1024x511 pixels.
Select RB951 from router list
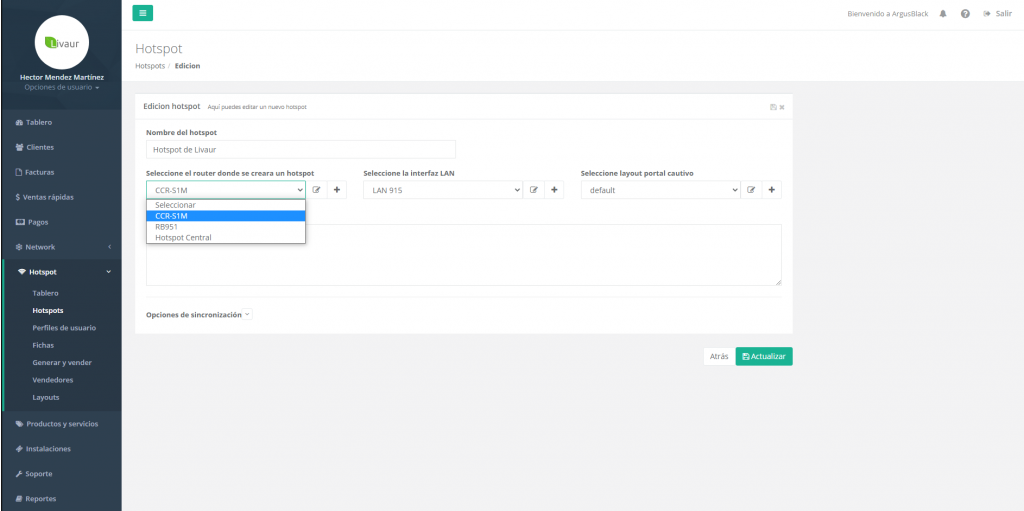click(x=166, y=227)
